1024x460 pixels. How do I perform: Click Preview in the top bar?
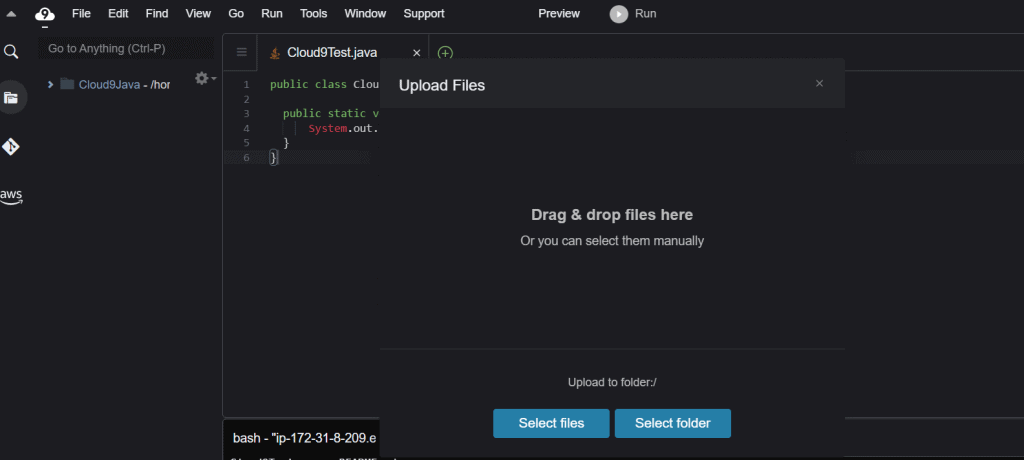click(x=559, y=14)
